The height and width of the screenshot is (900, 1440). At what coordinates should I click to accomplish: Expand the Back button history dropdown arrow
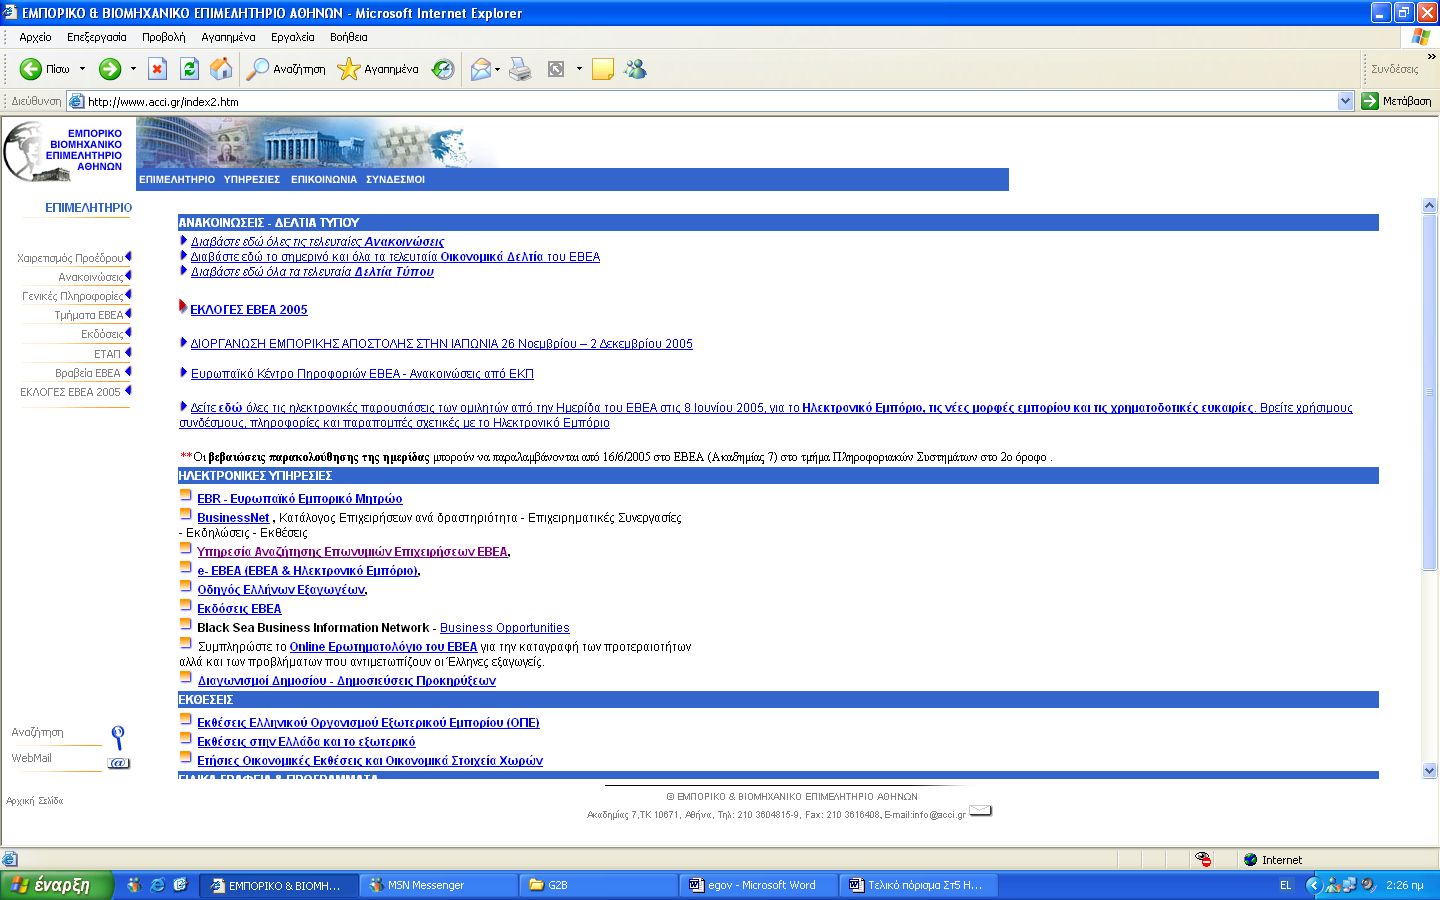tap(82, 69)
